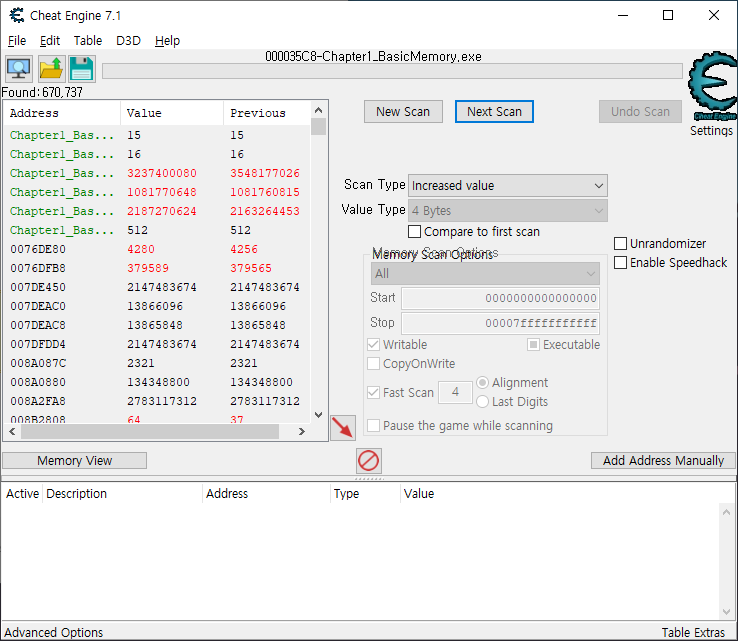Screen dimensions: 738x641
Task: Click the Fast Scan alignment value field
Action: tap(455, 392)
